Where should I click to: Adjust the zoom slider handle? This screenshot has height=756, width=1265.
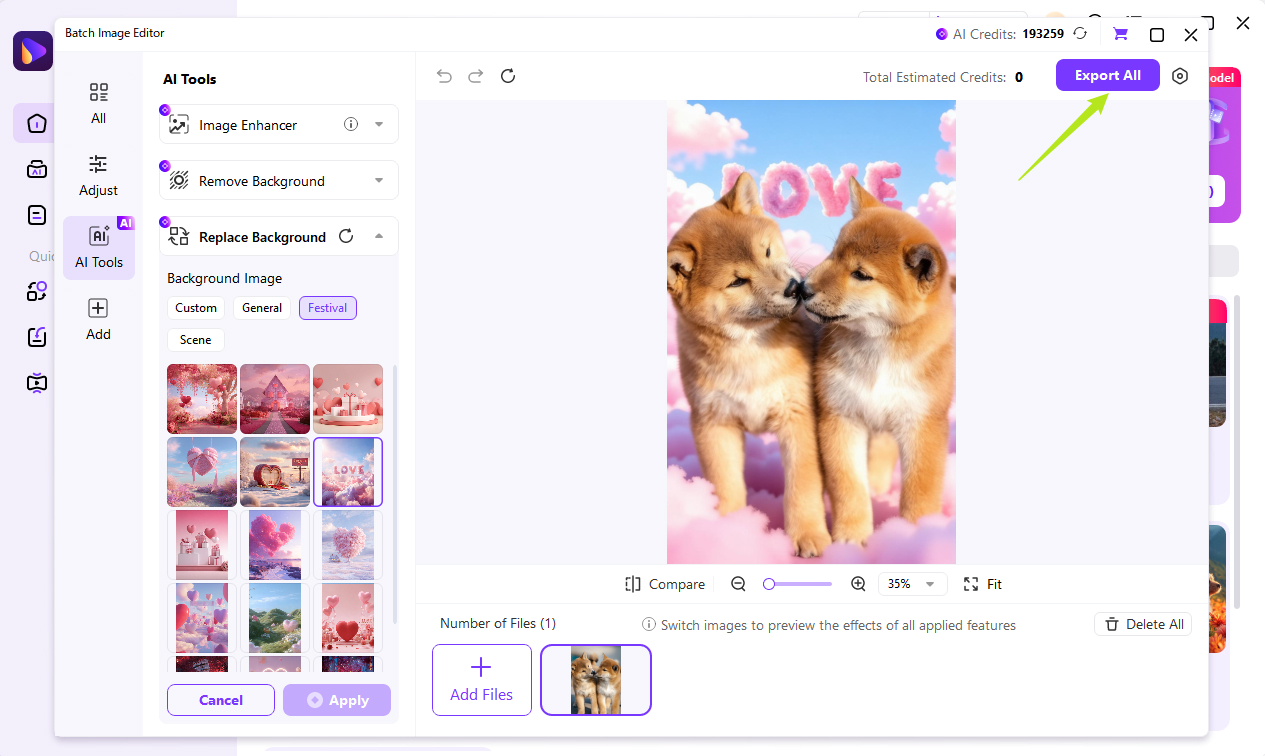pyautogui.click(x=769, y=584)
